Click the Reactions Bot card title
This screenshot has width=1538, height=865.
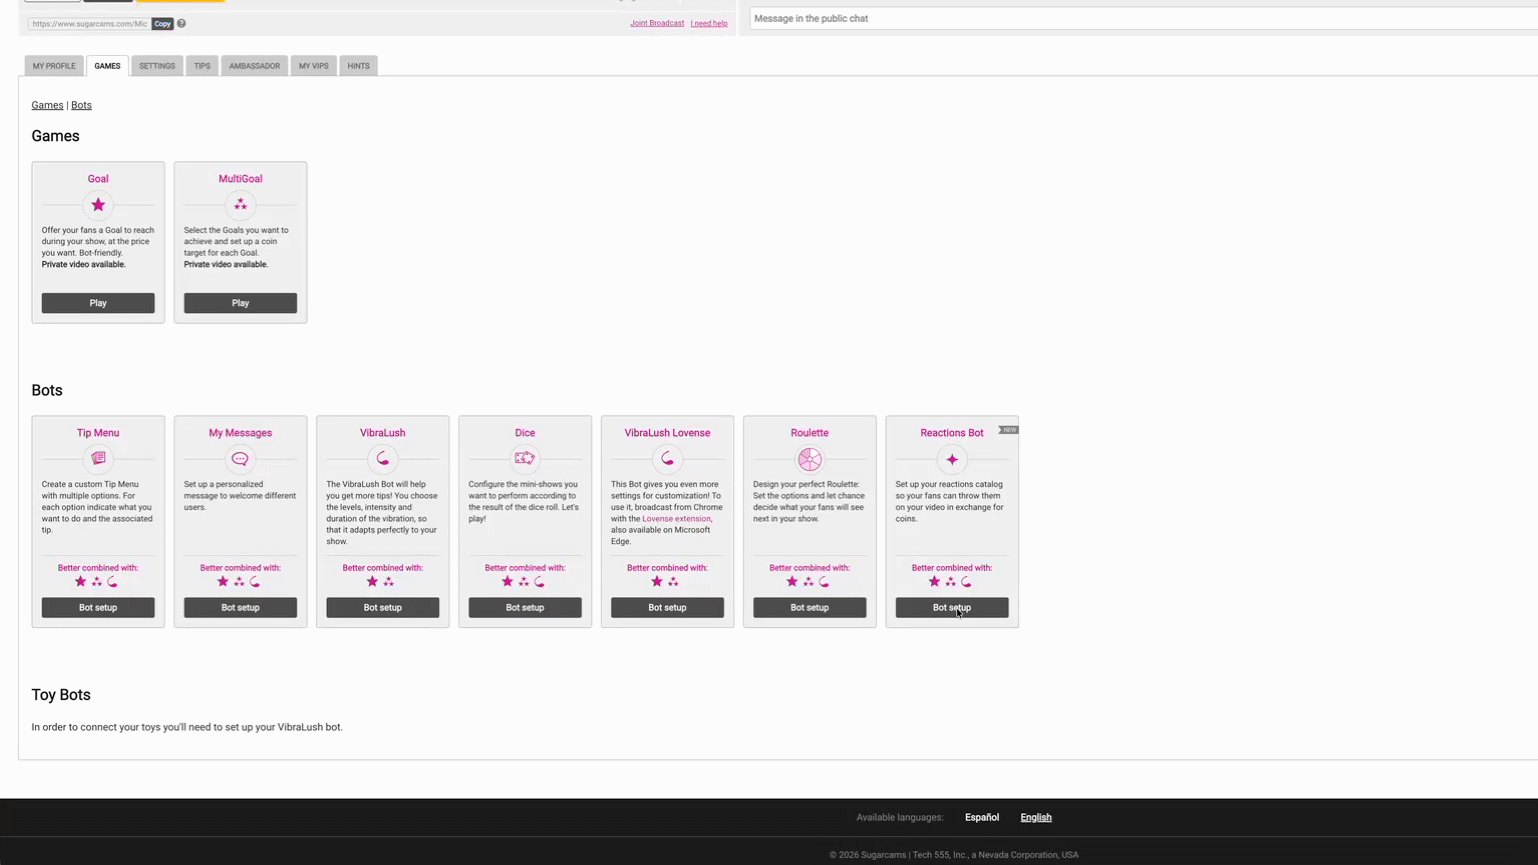pos(952,433)
